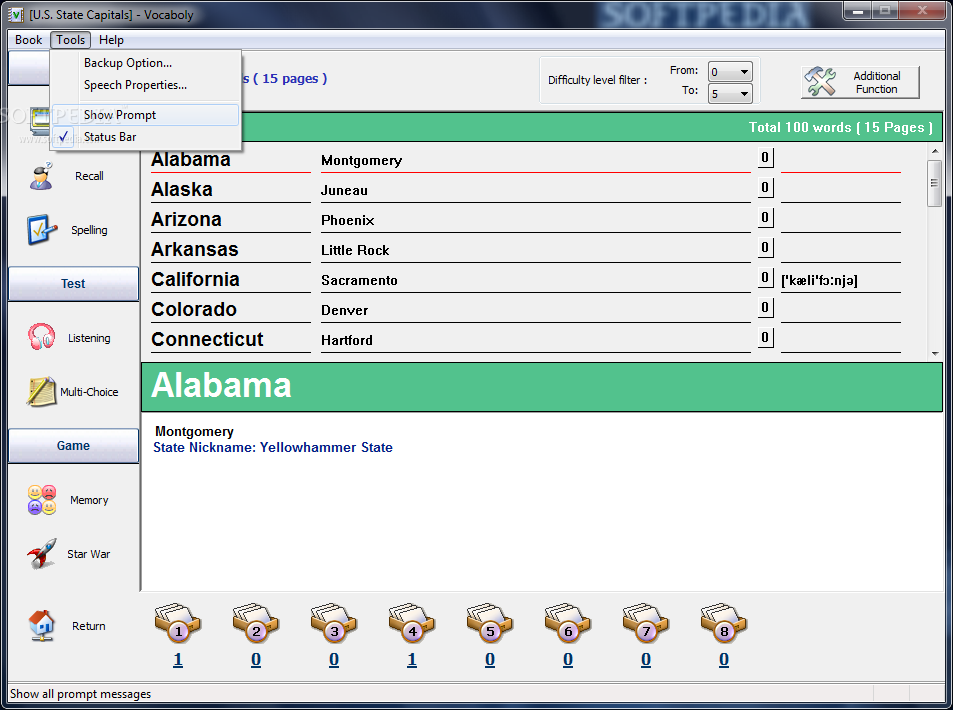953x710 pixels.
Task: Click the count link under box 4
Action: pyautogui.click(x=412, y=660)
